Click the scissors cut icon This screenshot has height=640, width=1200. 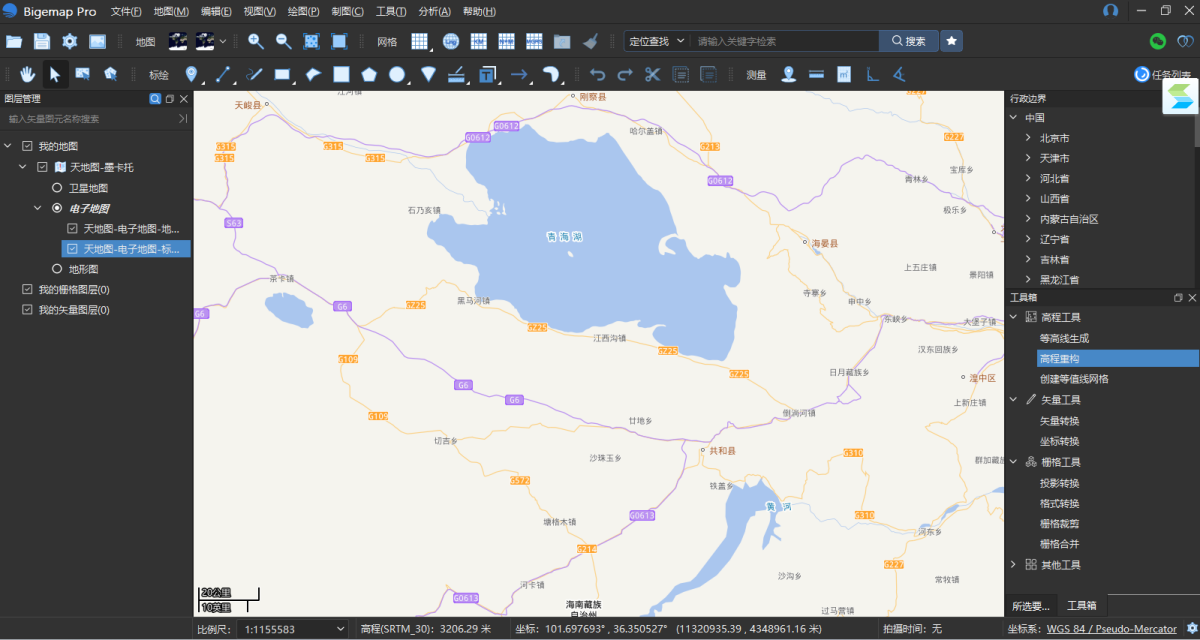tap(652, 74)
